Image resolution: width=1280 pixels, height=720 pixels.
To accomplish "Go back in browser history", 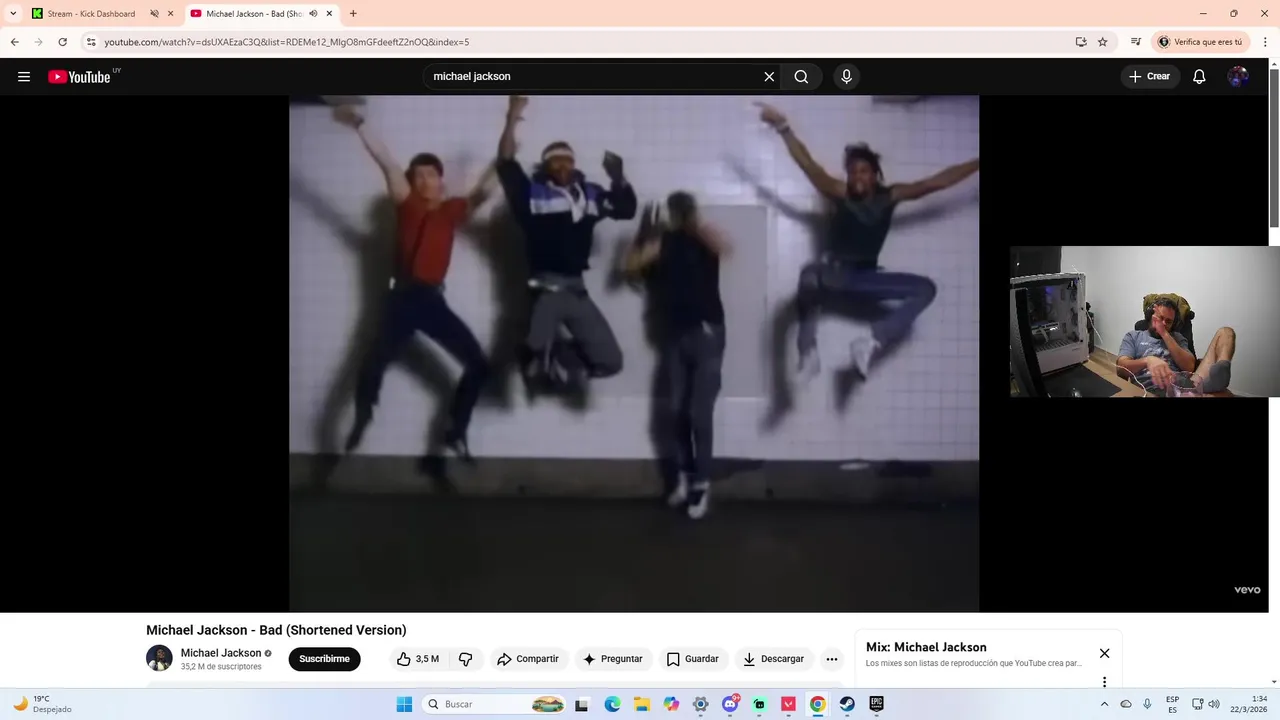I will click(x=15, y=42).
